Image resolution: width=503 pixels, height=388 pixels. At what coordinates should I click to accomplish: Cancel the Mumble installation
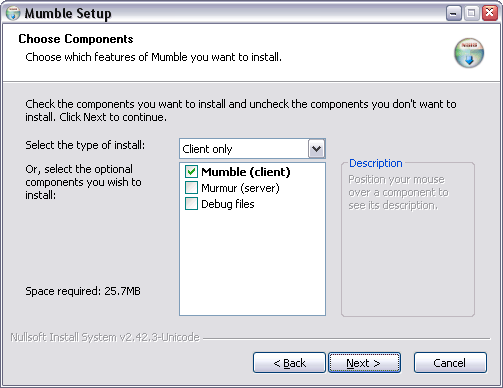click(x=450, y=363)
